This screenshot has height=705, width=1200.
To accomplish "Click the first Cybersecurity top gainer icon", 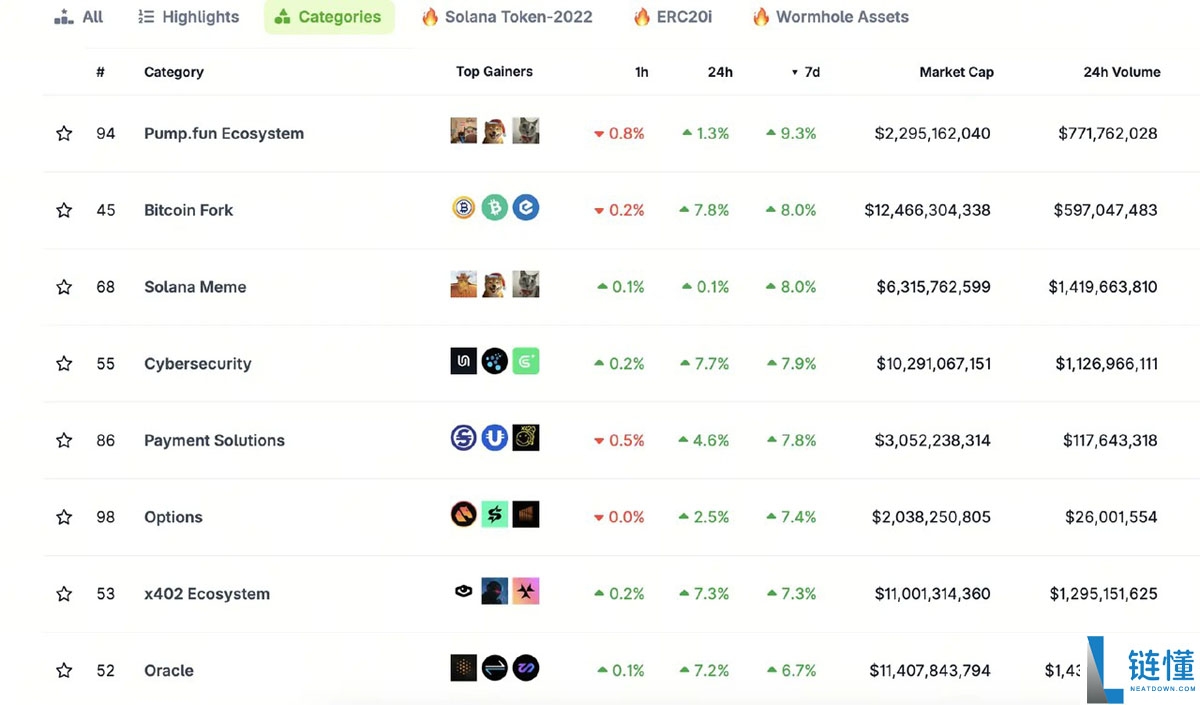I will (463, 361).
